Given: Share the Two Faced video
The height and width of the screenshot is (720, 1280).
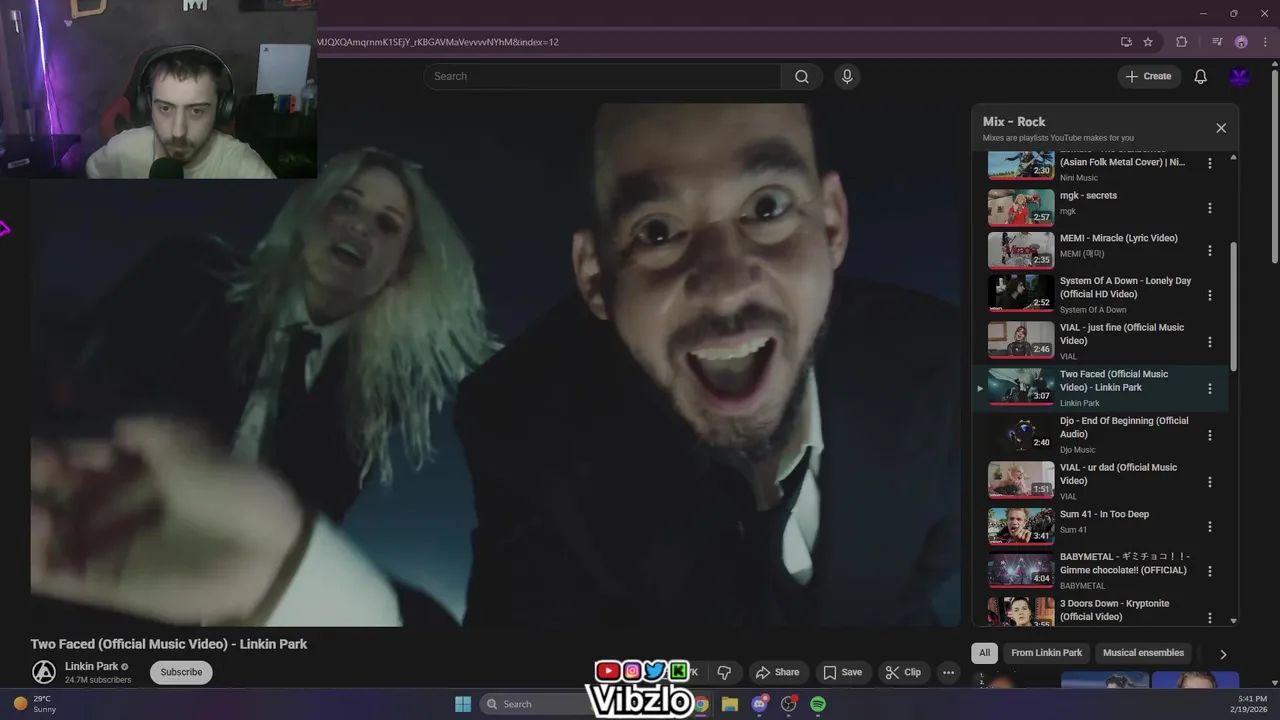Looking at the screenshot, I should point(777,672).
